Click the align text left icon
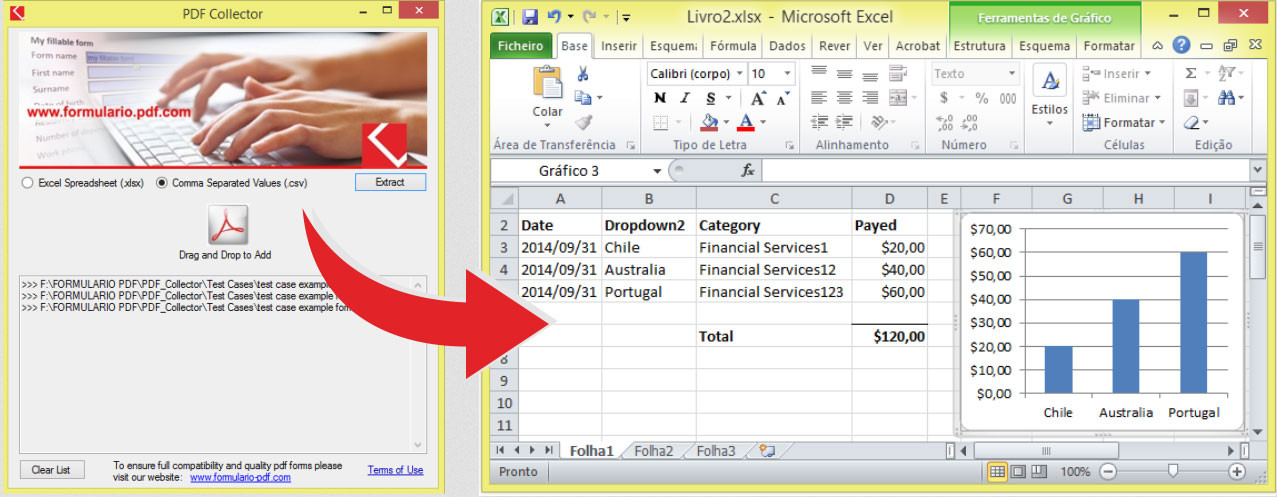This screenshot has height=497, width=1277. tap(819, 98)
